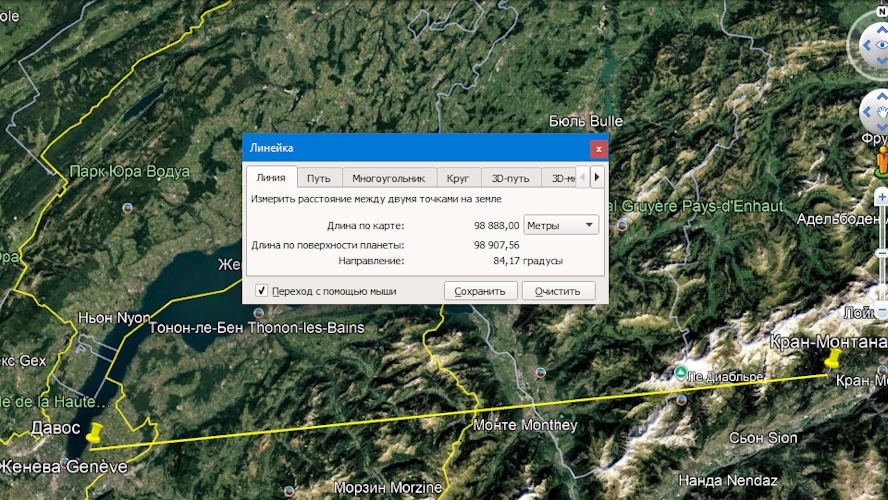Select the 'Многоугольник' tab
This screenshot has height=500, width=888.
coord(388,178)
